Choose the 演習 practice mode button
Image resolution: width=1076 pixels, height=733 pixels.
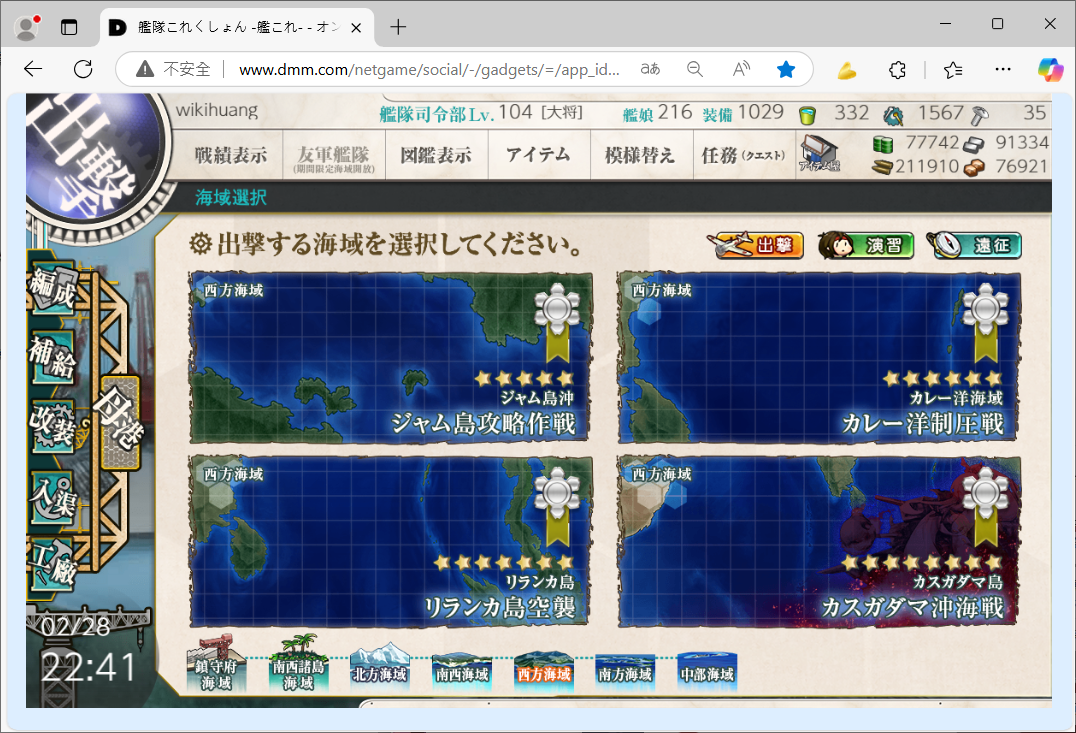[x=866, y=245]
